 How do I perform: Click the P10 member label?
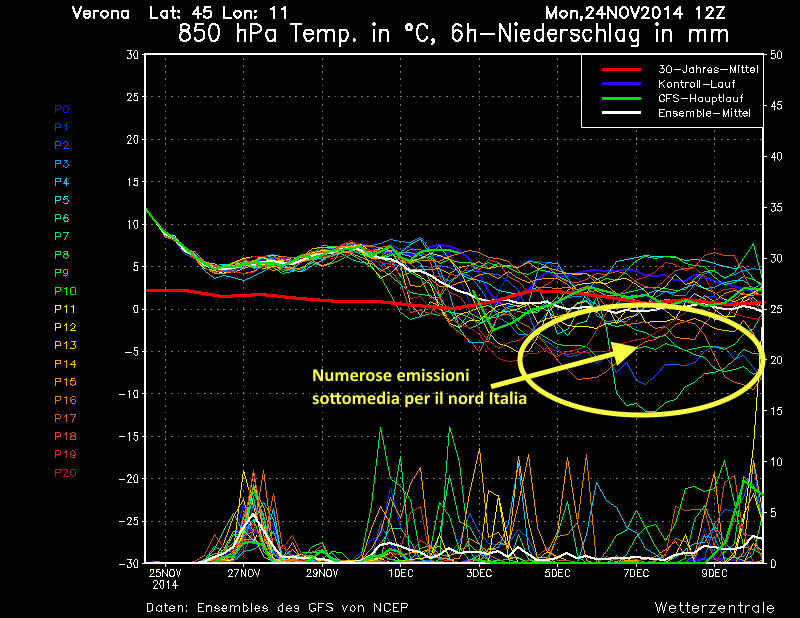[x=65, y=291]
